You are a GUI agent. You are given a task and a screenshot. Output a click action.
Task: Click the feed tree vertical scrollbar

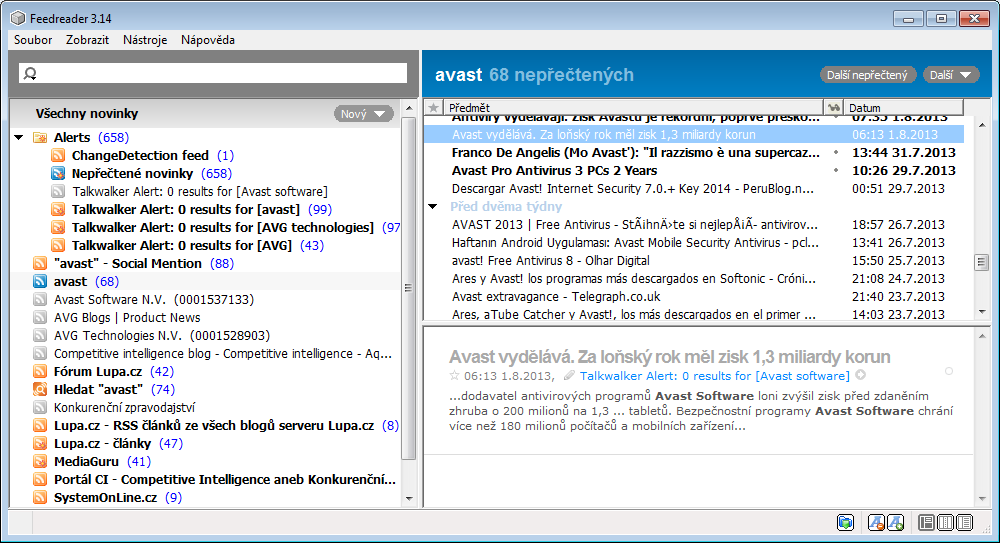(409, 287)
